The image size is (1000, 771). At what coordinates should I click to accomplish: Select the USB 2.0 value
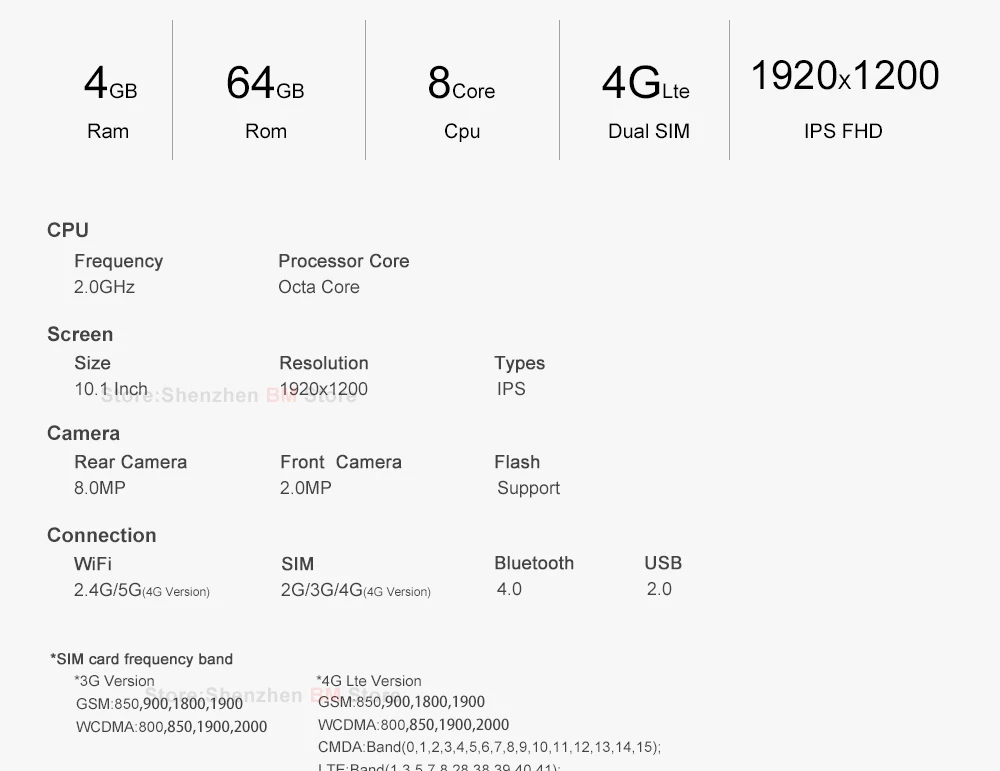pos(659,589)
